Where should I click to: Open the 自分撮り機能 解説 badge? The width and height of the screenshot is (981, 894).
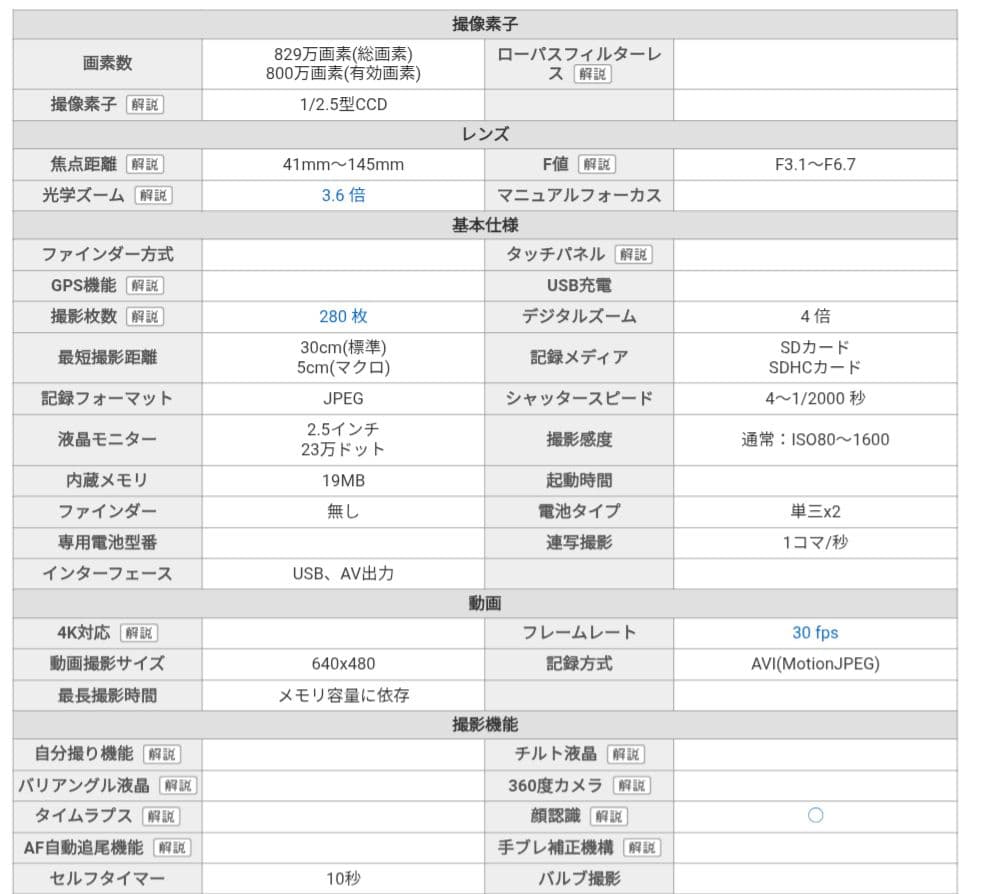161,755
